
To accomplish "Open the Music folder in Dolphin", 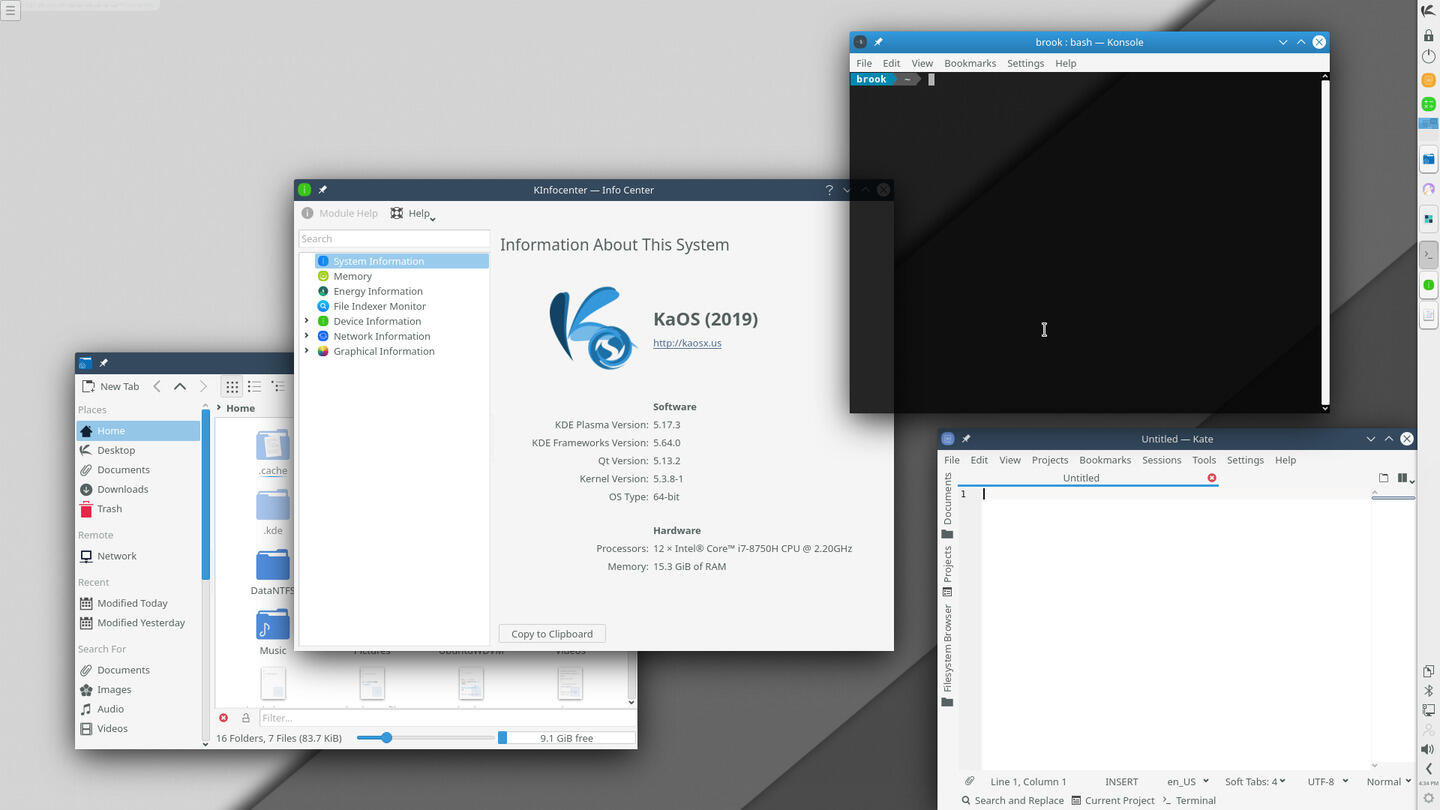I will coord(273,633).
